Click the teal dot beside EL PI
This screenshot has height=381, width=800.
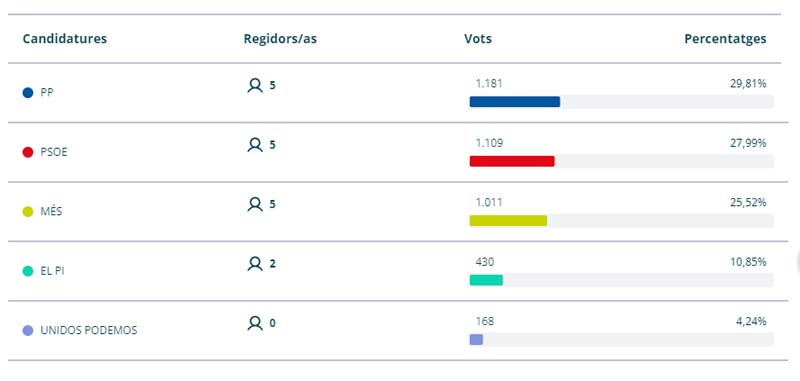[x=28, y=271]
